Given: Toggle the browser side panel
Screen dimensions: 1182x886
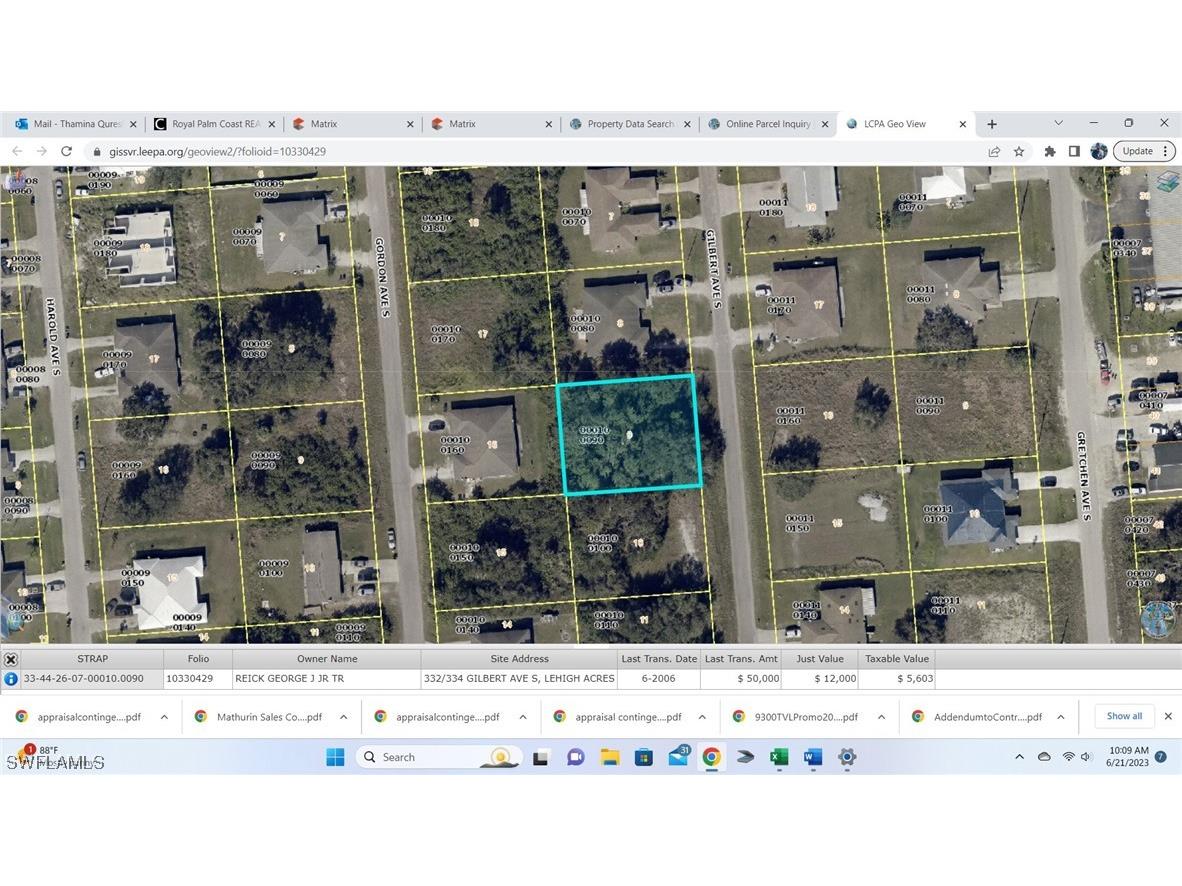Looking at the screenshot, I should (x=1074, y=151).
